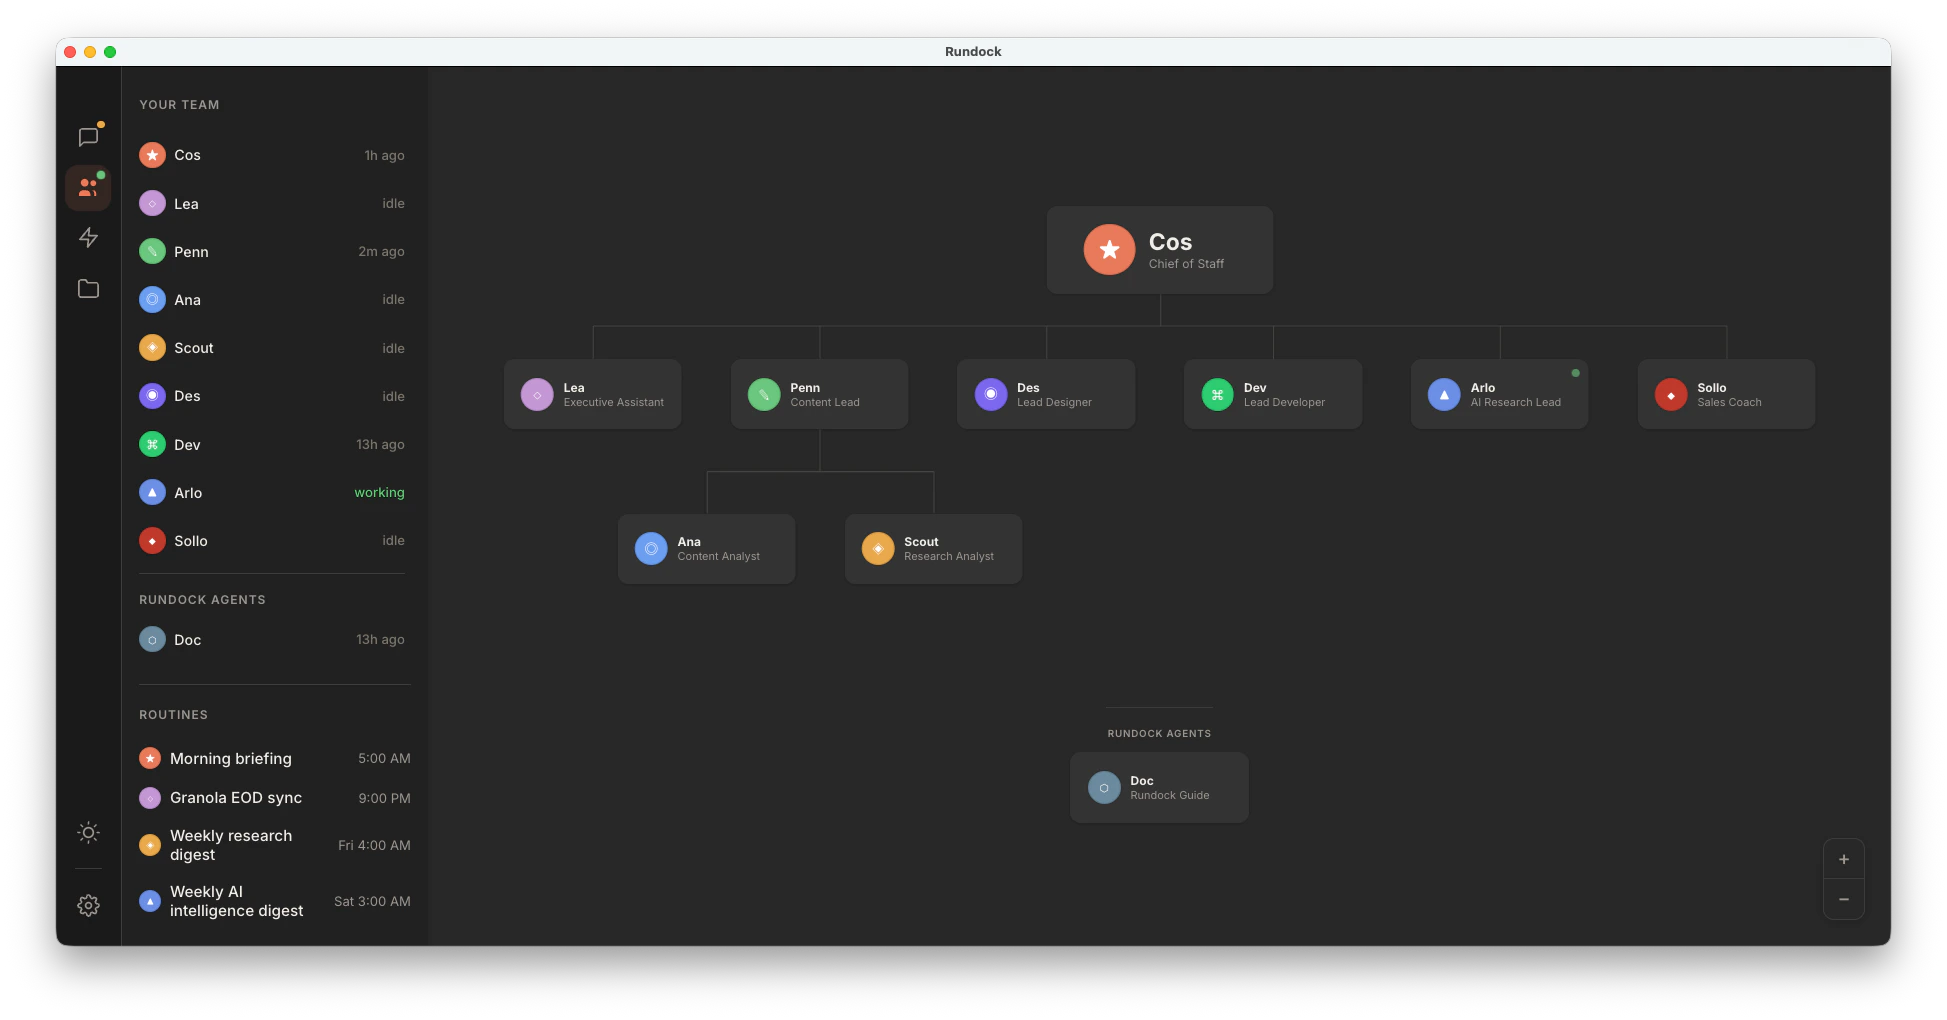Select 'Lead Developer' role text
The image size is (1947, 1020).
coord(1284,402)
